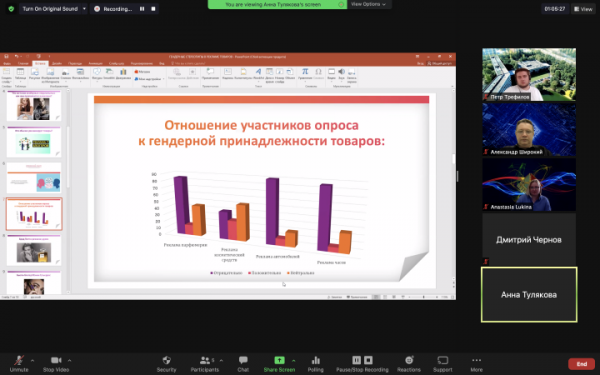Open Original Sound dropdown arrow
Viewport: 600px width, 375px height.
coord(84,8)
